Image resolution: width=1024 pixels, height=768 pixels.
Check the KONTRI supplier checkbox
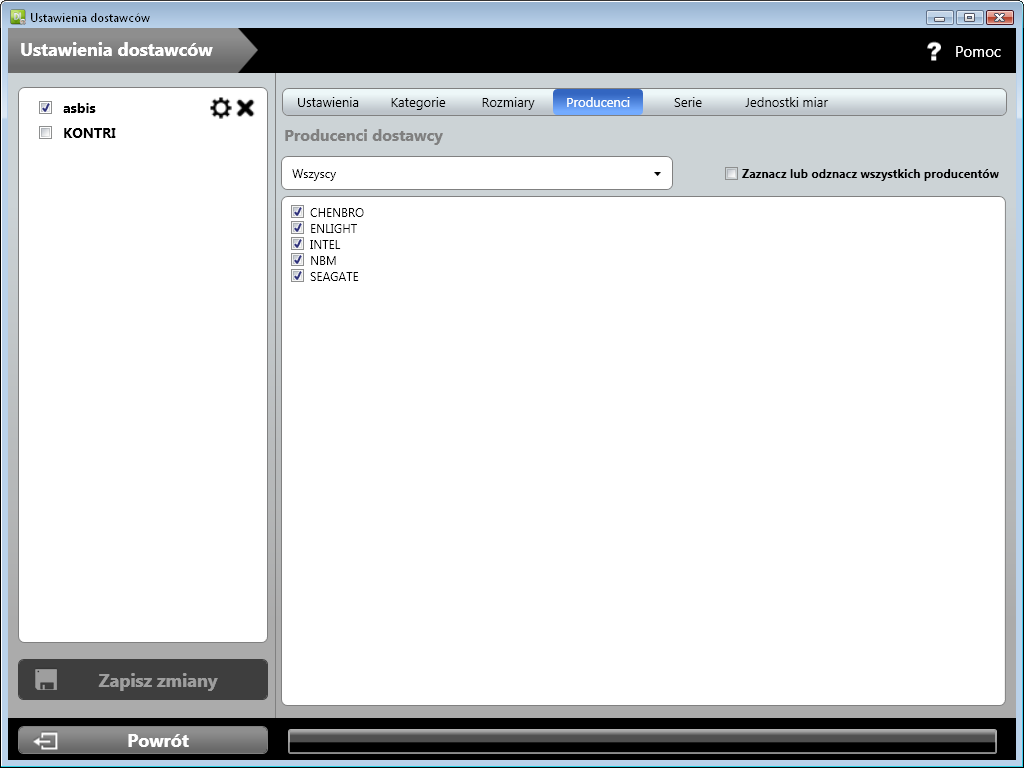pos(45,133)
